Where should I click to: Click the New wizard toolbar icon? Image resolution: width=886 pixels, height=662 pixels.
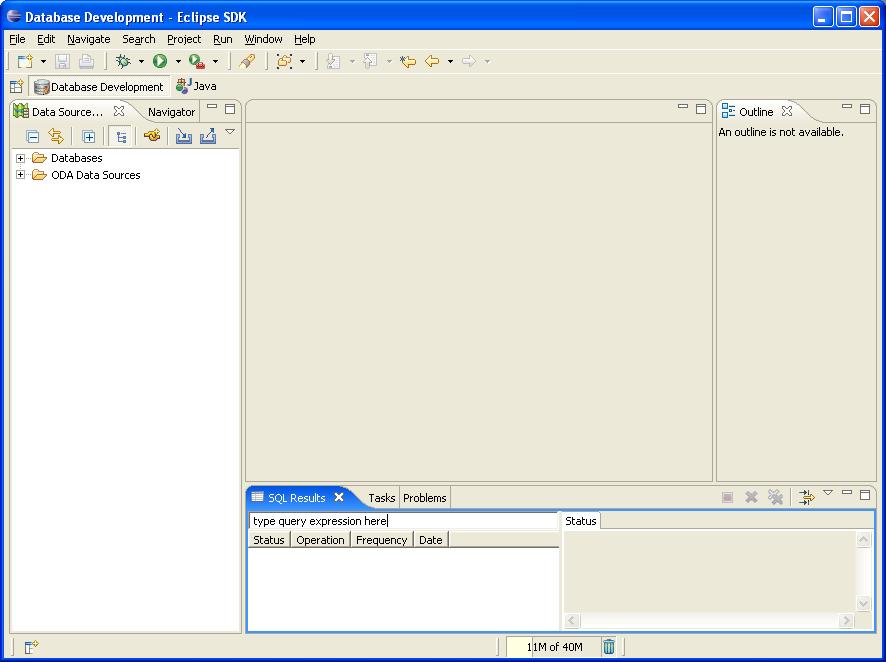point(25,61)
